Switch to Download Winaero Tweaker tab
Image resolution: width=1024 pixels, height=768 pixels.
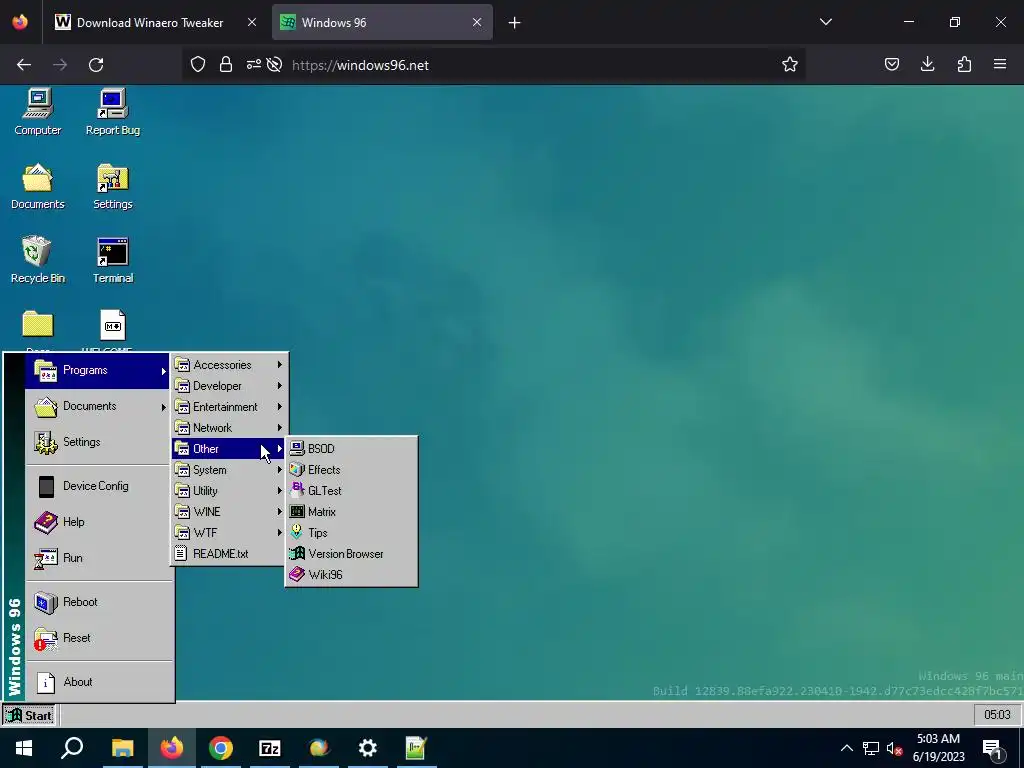[150, 22]
